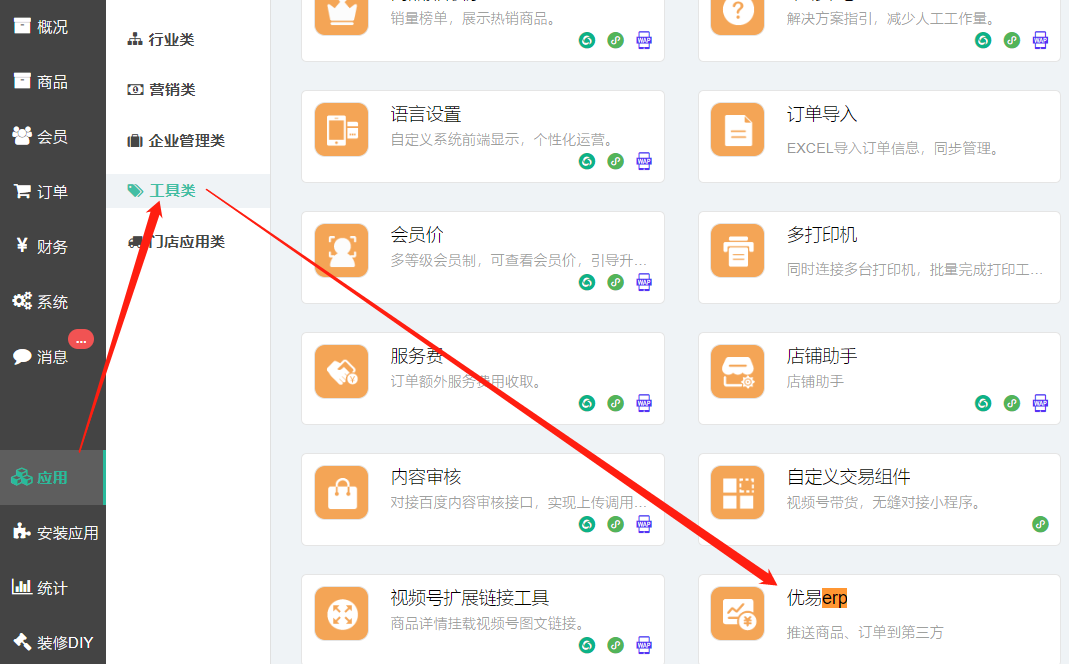This screenshot has width=1069, height=664.
Task: Open the 装修DIY decoration menu
Action: click(x=52, y=643)
